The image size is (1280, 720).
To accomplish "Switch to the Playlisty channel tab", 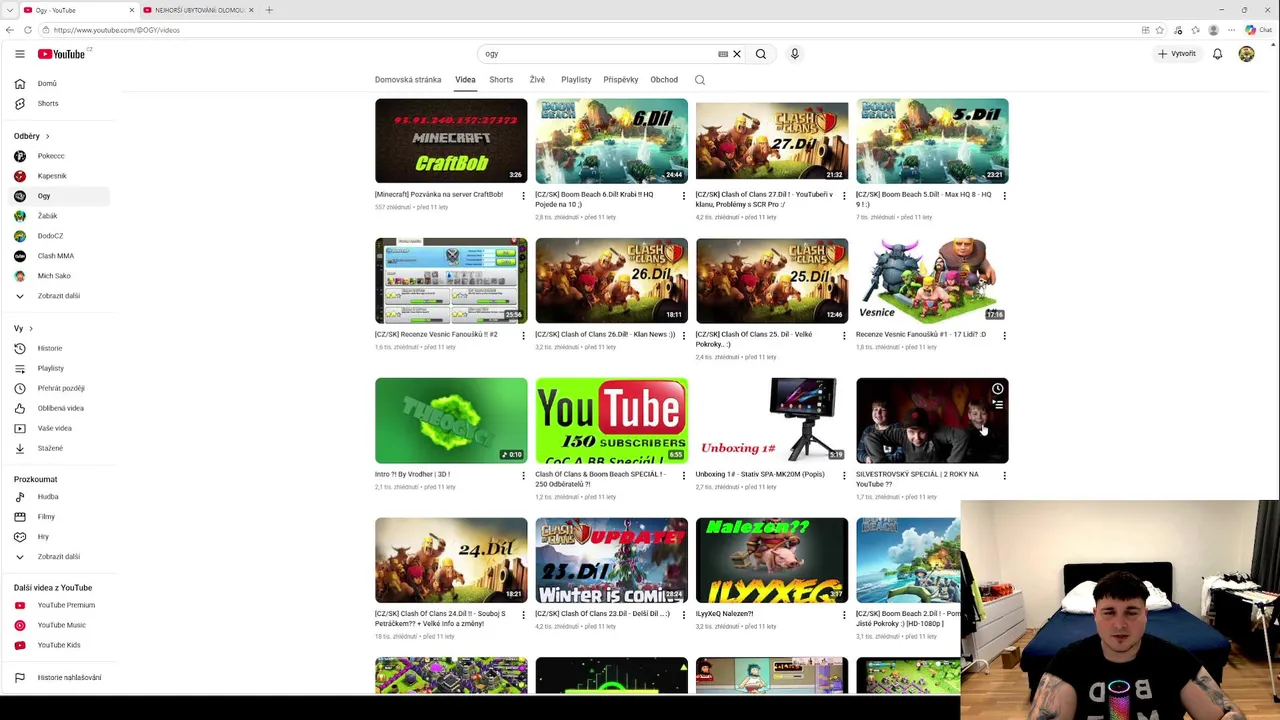I will 576,80.
